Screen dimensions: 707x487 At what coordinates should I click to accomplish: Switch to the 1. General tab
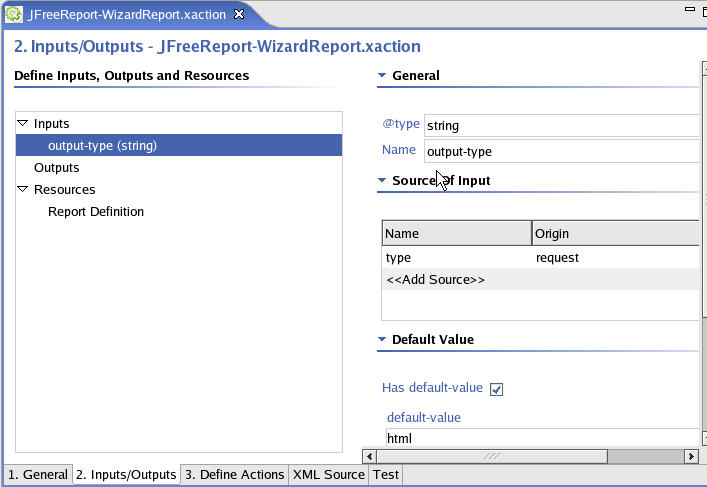pyautogui.click(x=38, y=474)
